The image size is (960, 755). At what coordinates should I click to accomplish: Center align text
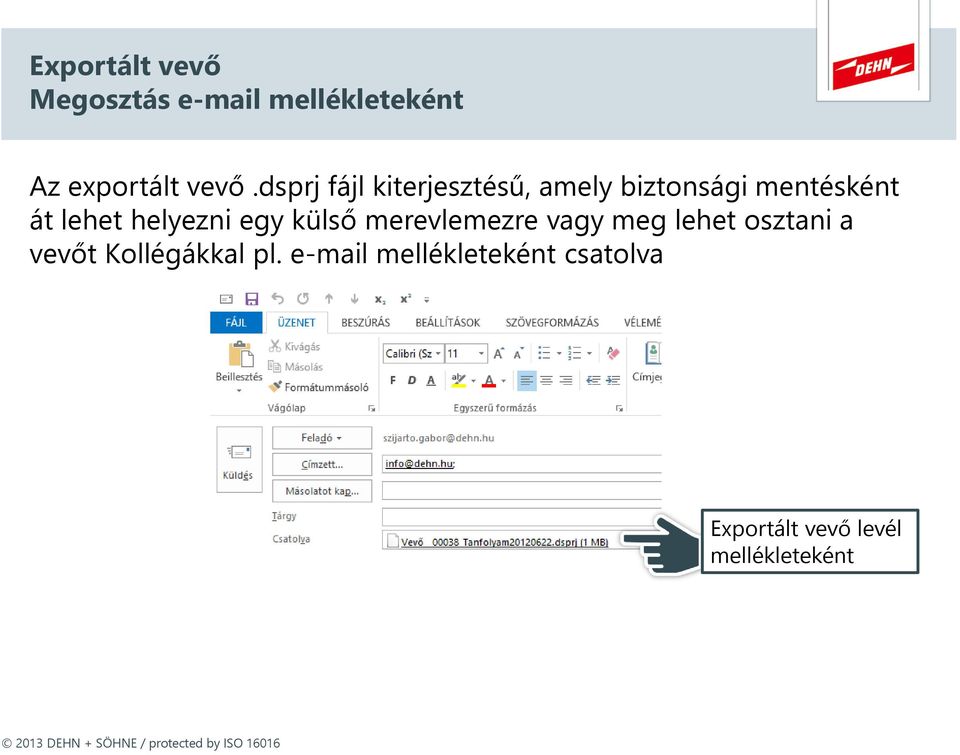pos(546,380)
